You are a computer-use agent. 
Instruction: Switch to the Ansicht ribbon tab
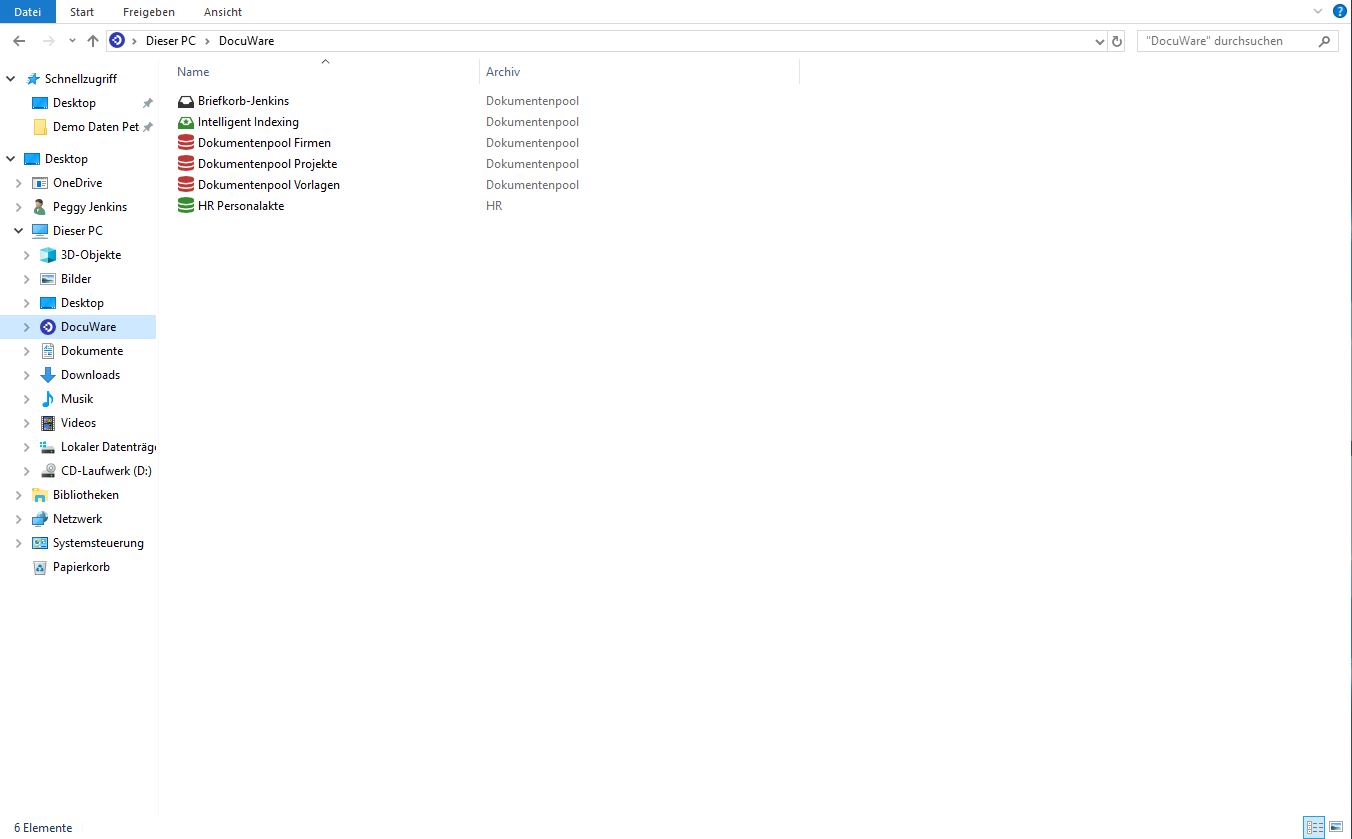click(222, 11)
